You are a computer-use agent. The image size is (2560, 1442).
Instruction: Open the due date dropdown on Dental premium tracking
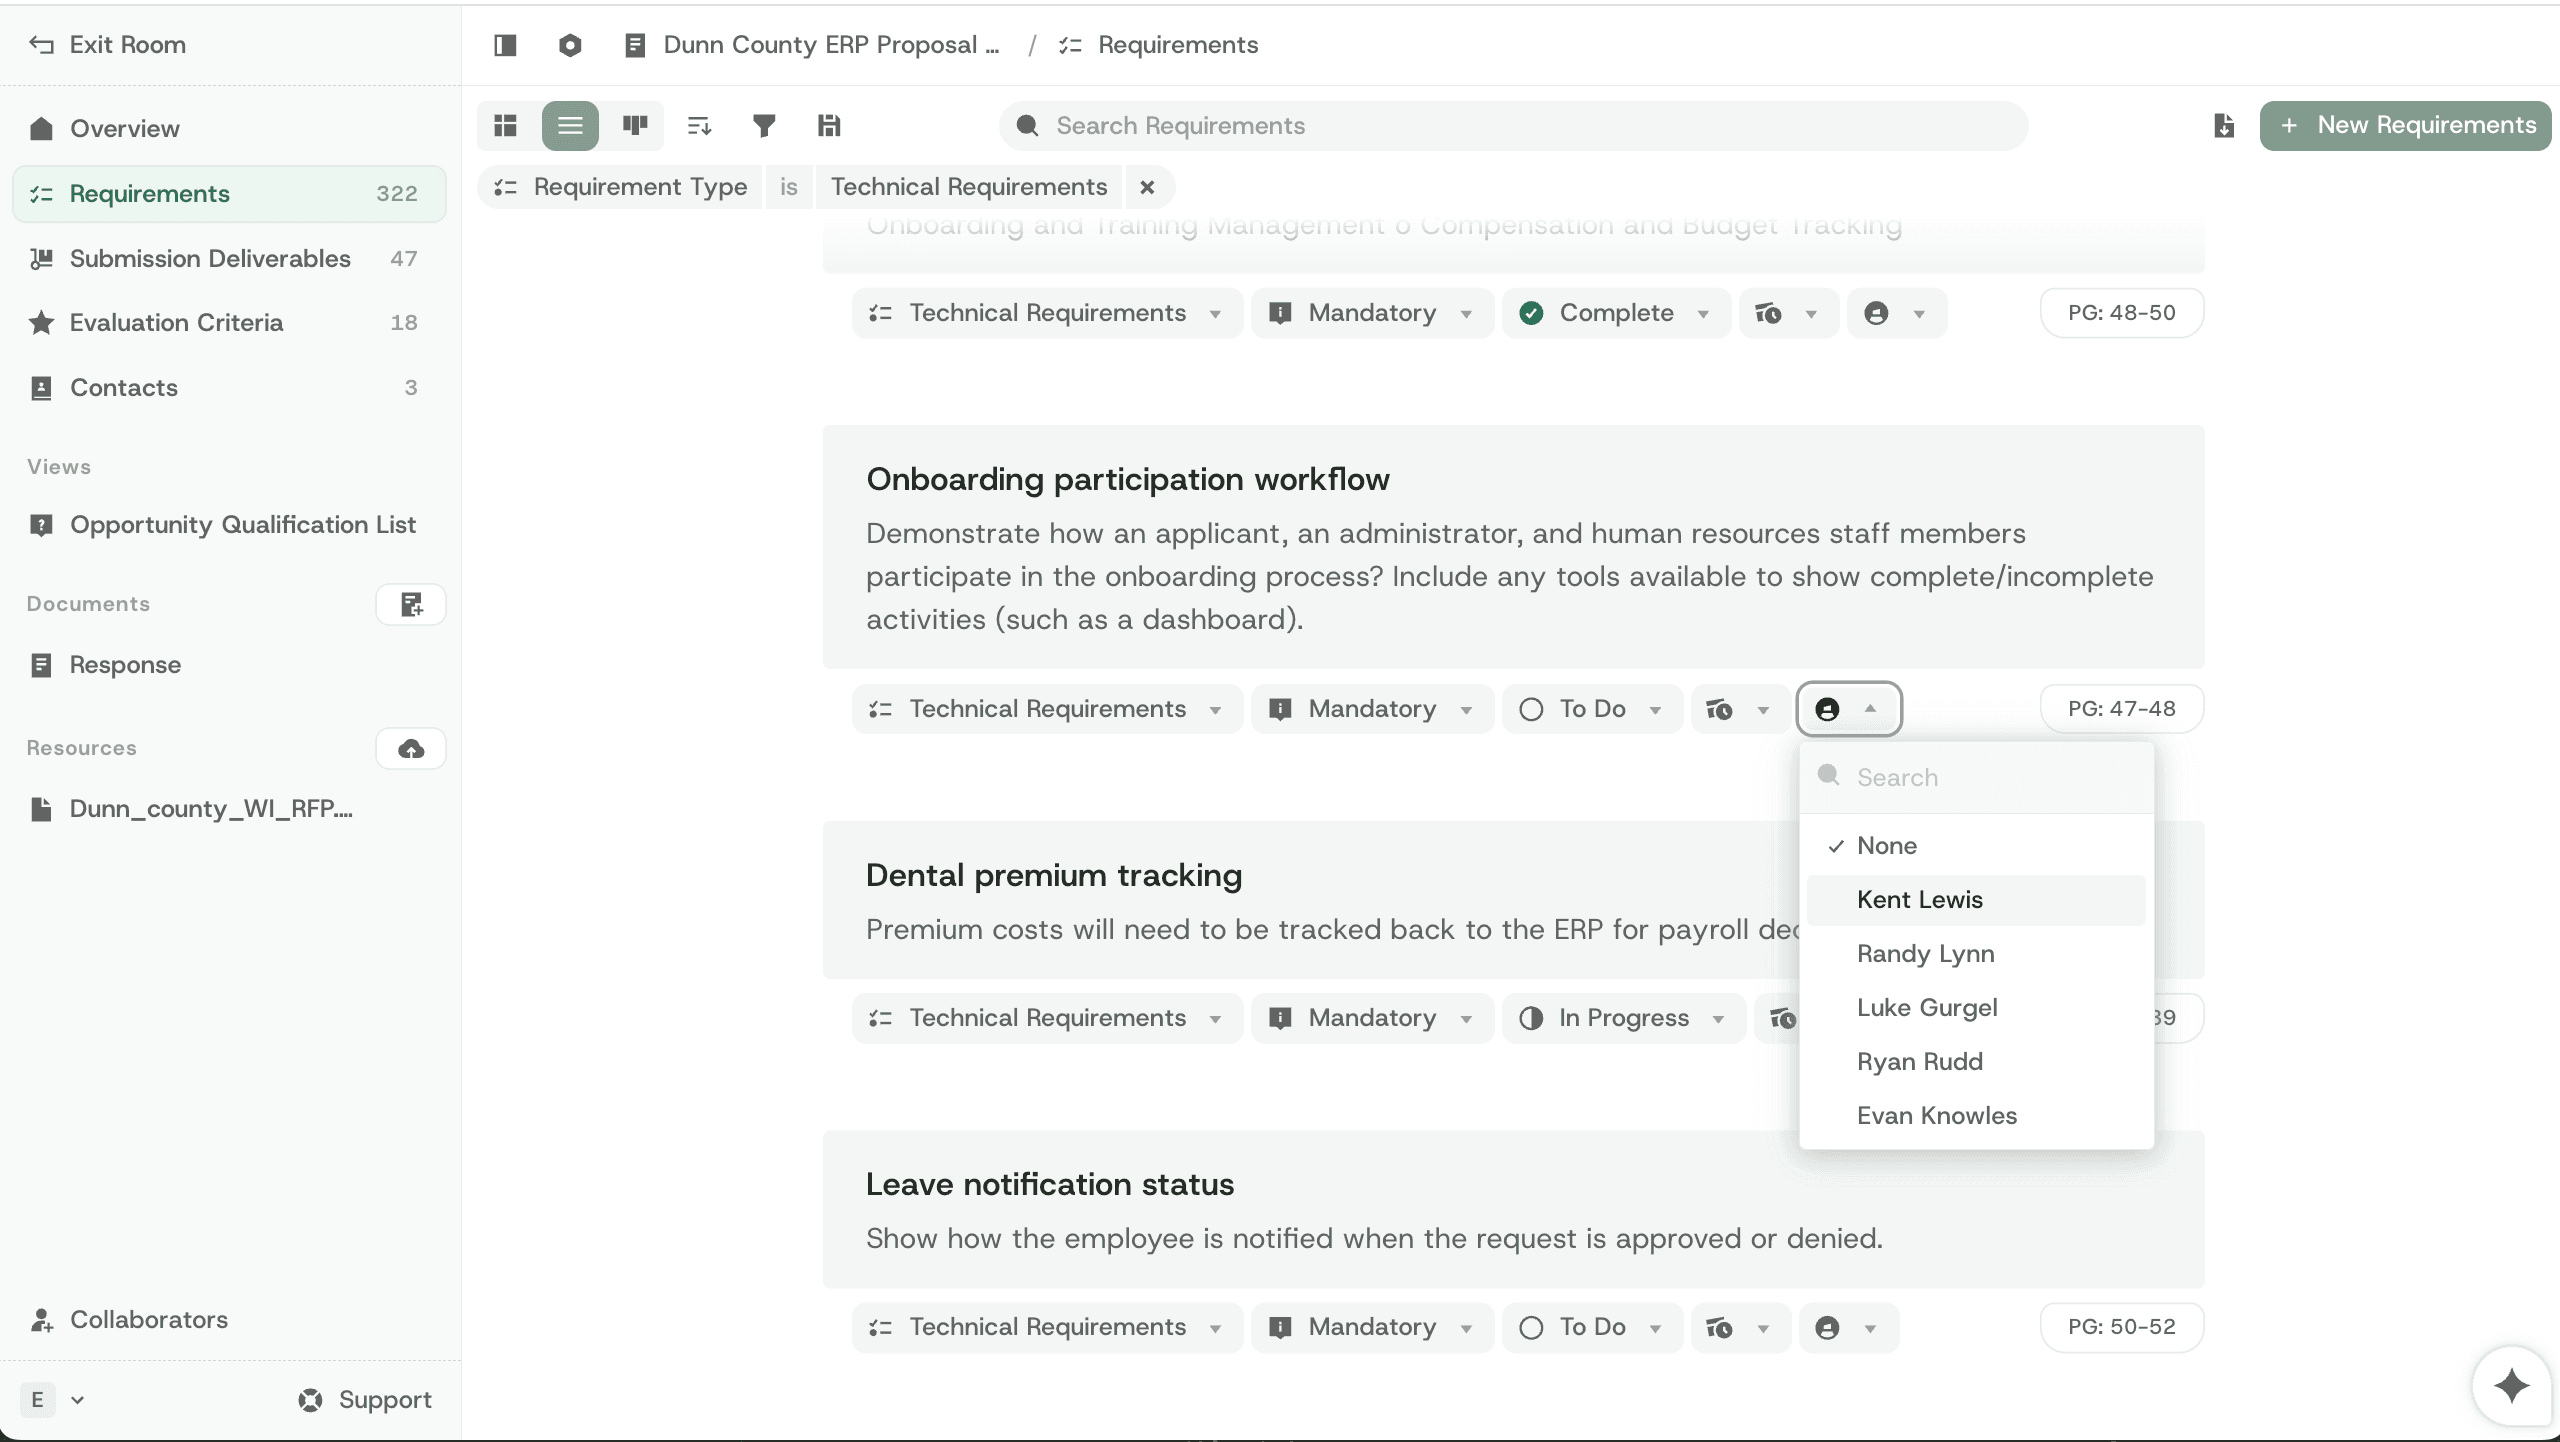1785,1018
